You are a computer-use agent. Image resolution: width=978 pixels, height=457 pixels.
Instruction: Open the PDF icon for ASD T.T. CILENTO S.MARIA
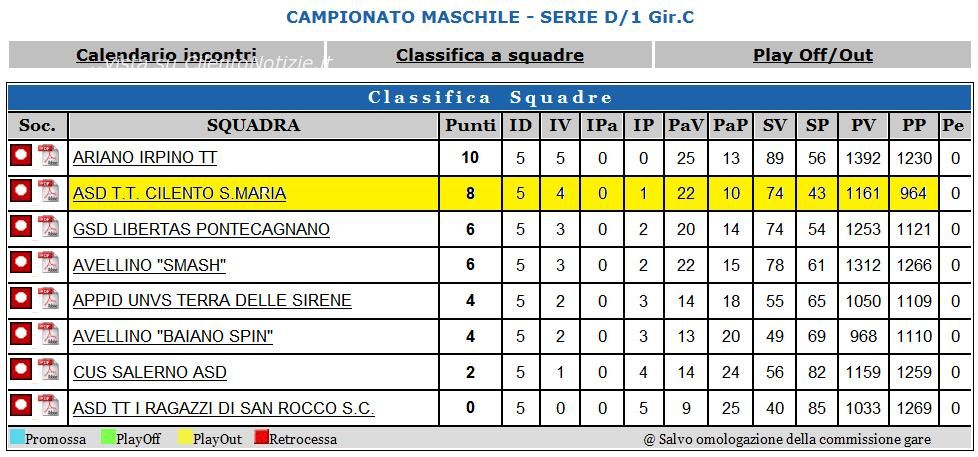click(49, 192)
